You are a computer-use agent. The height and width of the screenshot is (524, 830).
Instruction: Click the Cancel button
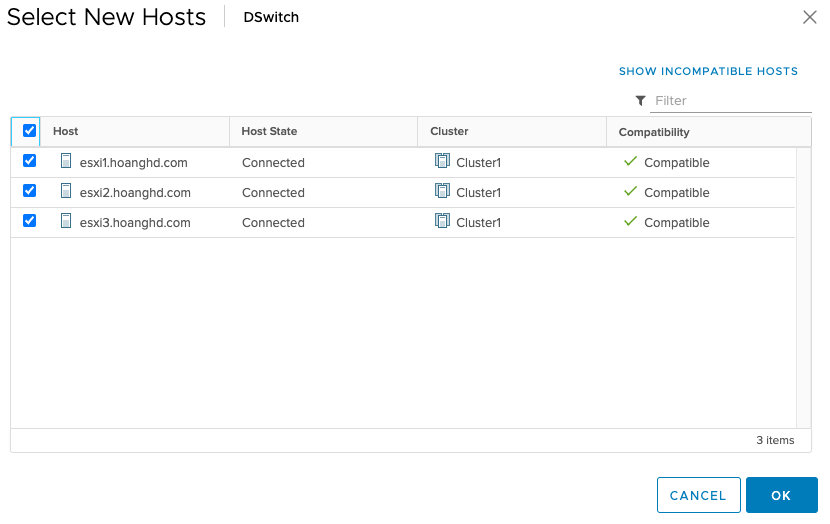(x=698, y=495)
